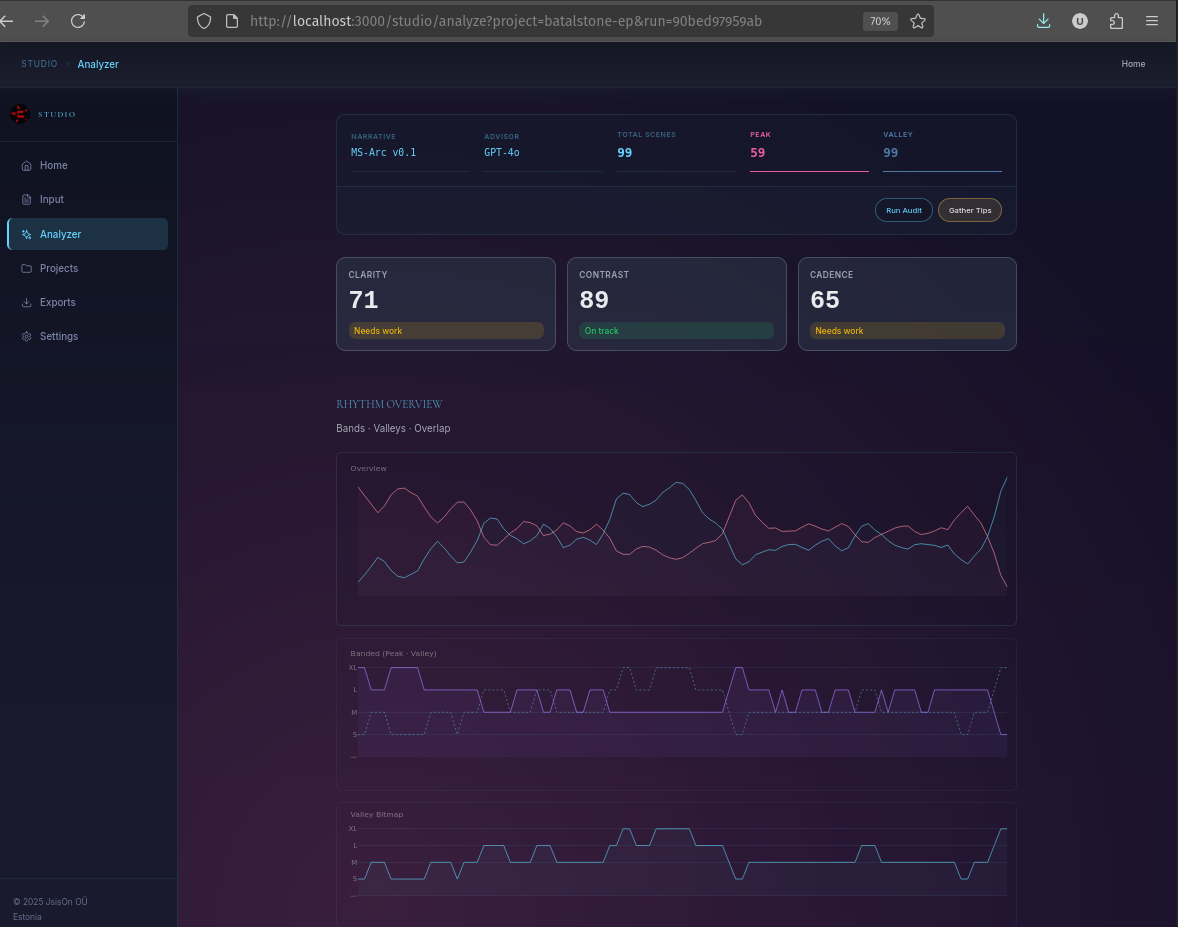The width and height of the screenshot is (1178, 927).
Task: Select the Analyzer sparkles icon in the sidebar
Action: pos(26,233)
